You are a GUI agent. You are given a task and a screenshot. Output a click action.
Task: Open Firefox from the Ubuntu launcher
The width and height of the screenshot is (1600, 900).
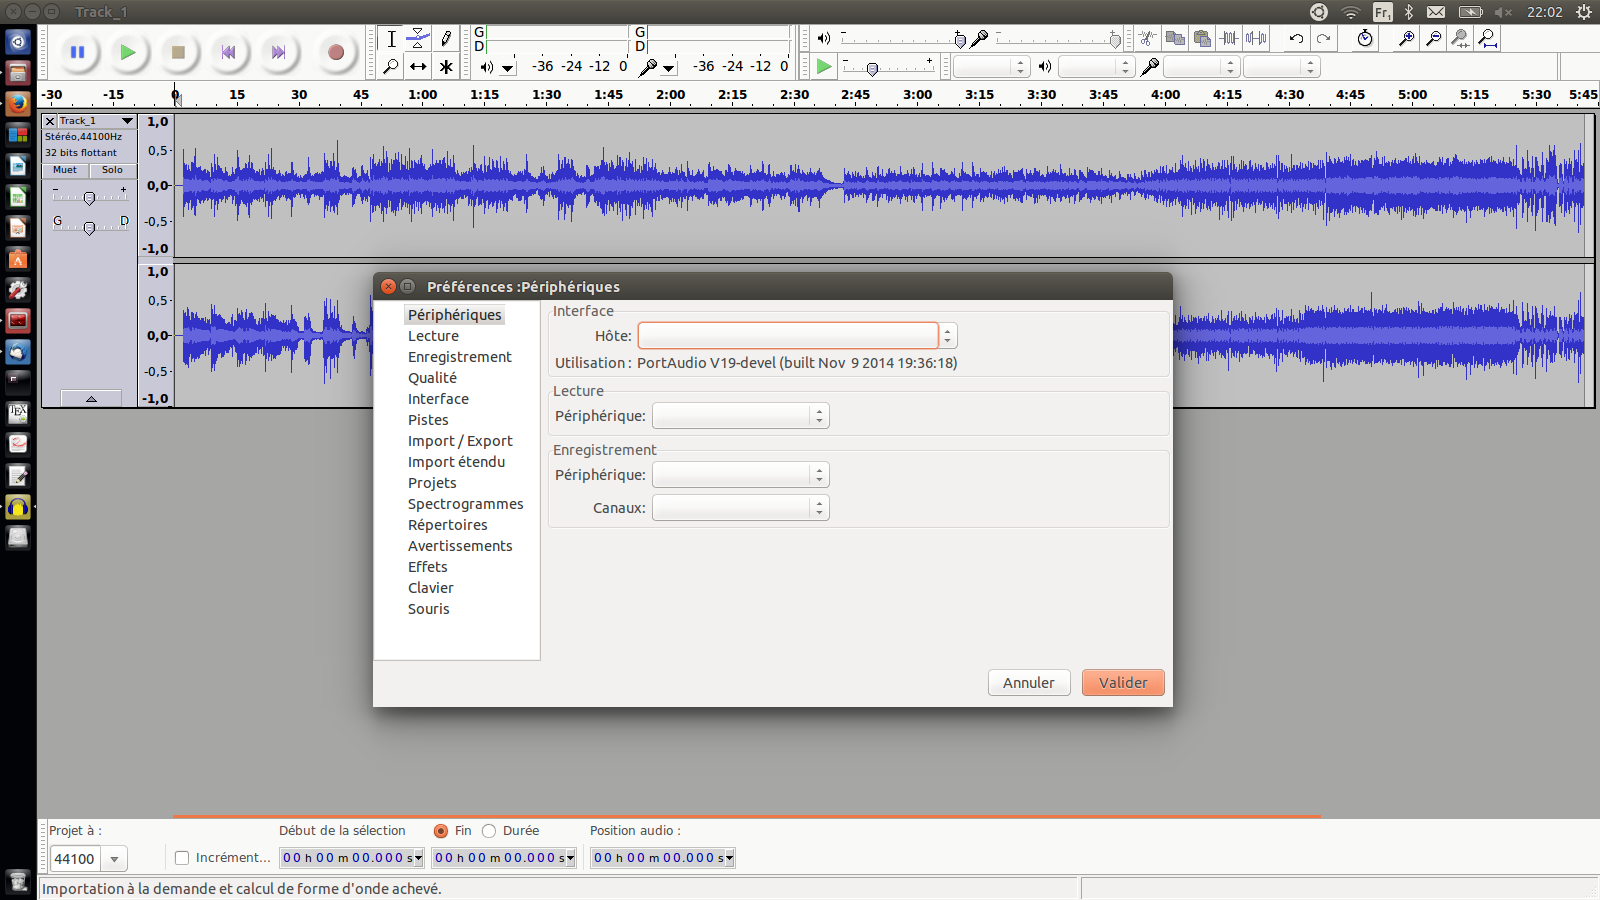18,104
